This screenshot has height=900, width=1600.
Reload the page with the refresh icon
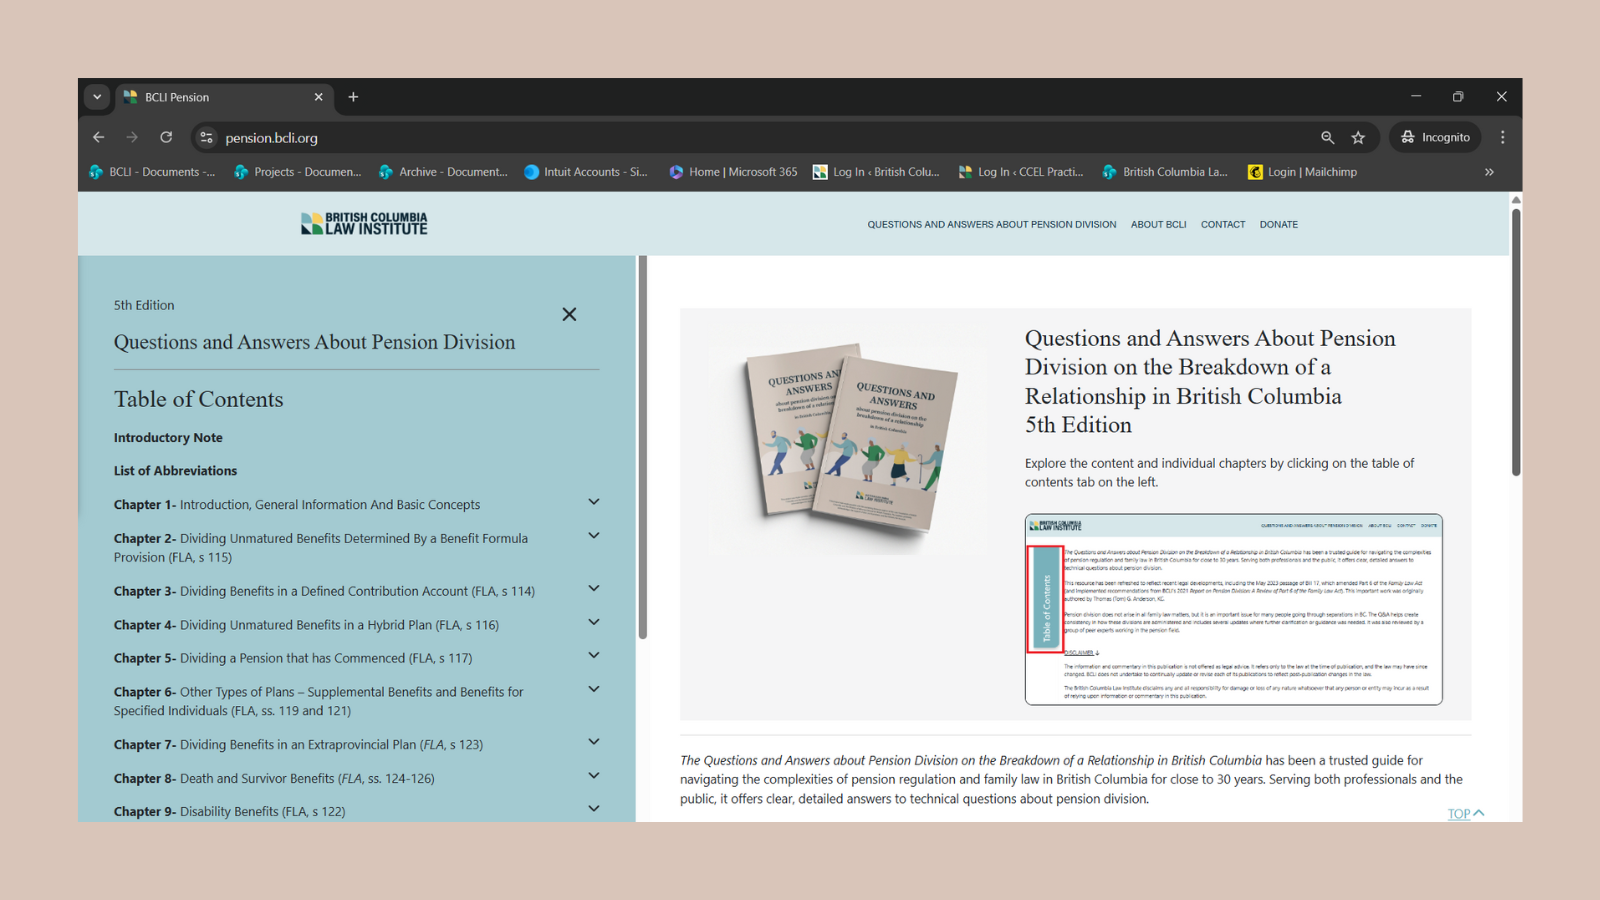tap(166, 137)
